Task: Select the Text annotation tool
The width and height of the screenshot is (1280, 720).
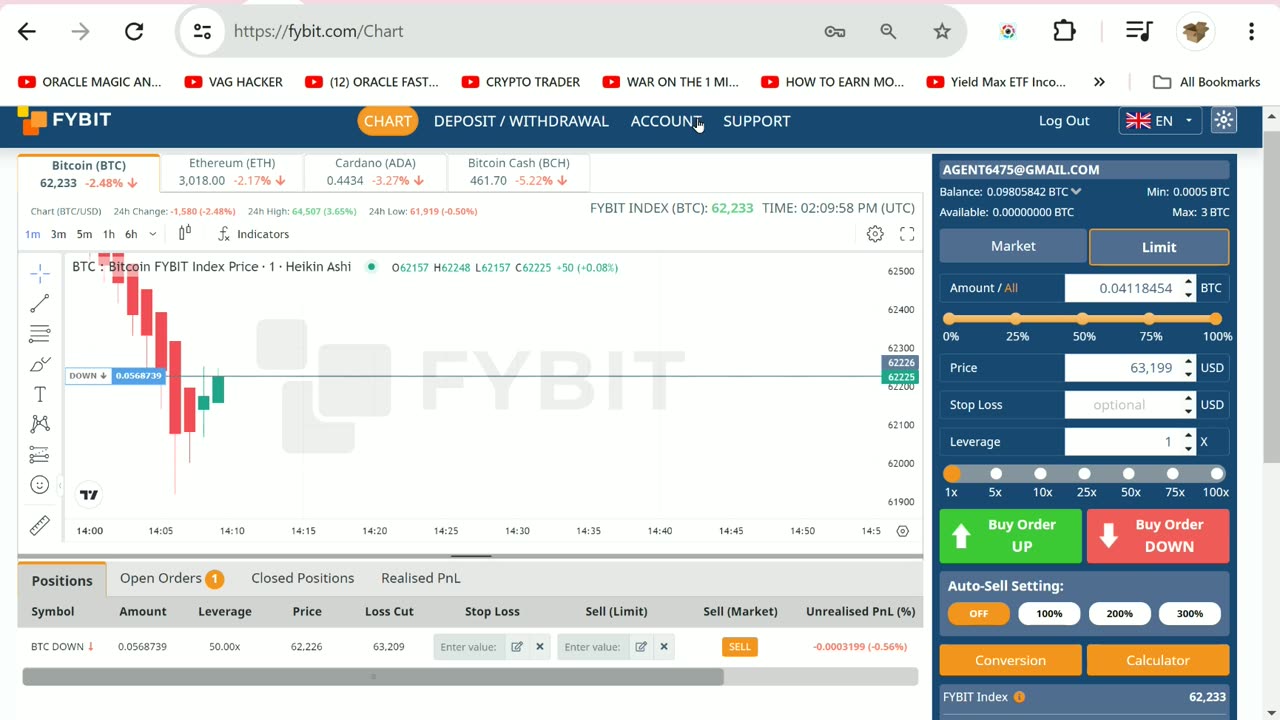Action: tap(39, 394)
